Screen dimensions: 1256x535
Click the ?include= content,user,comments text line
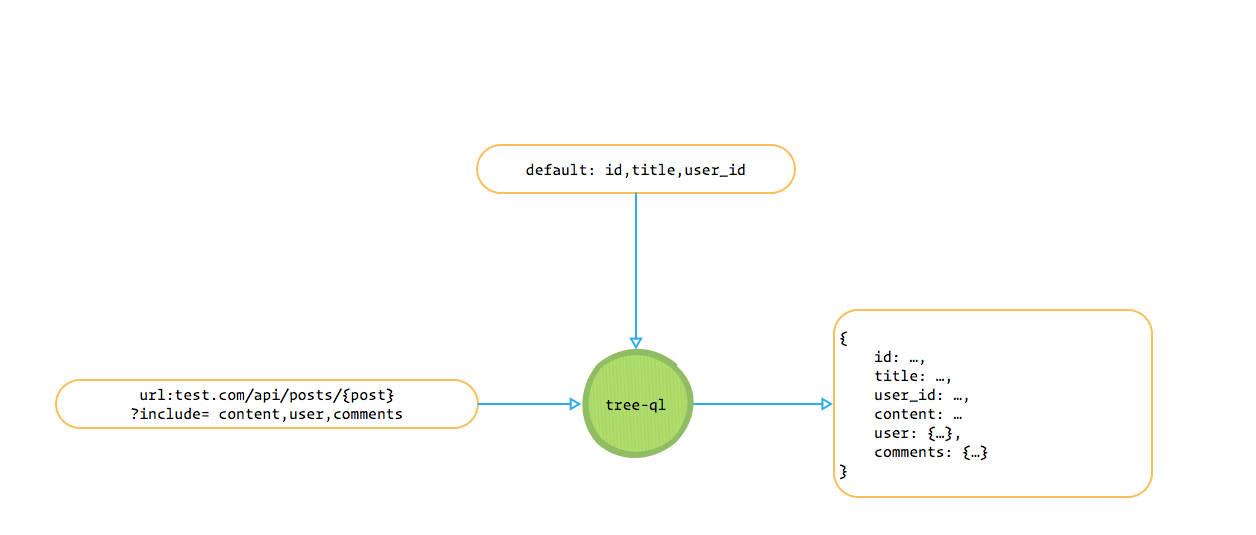pyautogui.click(x=266, y=414)
